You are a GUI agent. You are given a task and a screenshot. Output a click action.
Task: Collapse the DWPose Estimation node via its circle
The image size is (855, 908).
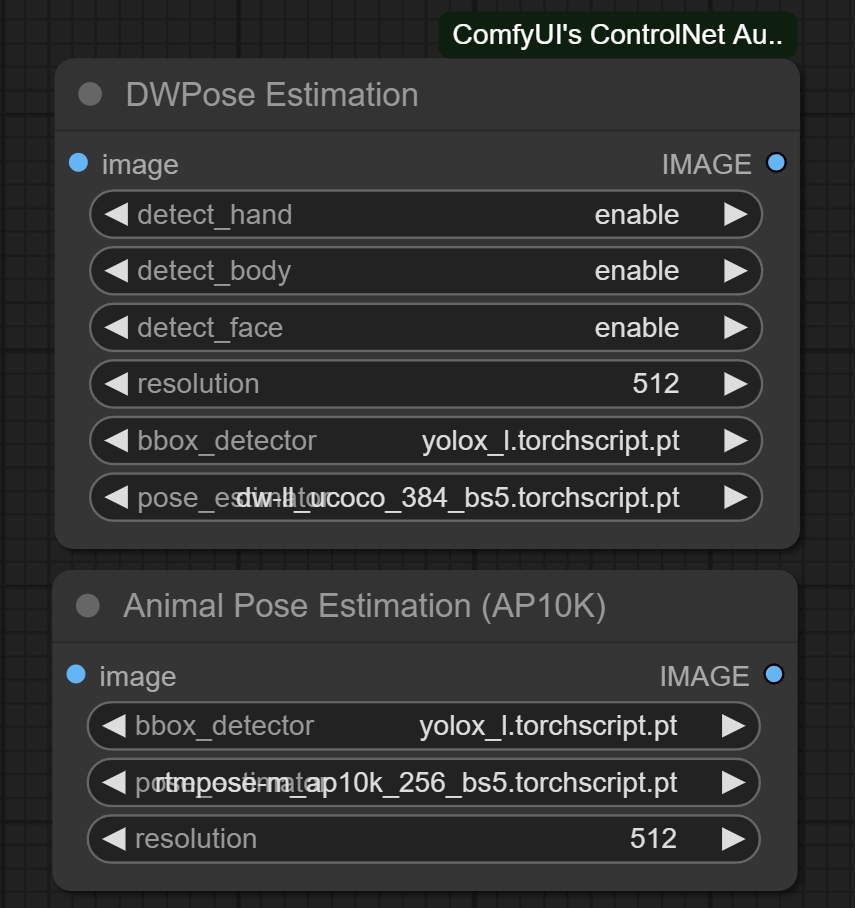coord(88,95)
